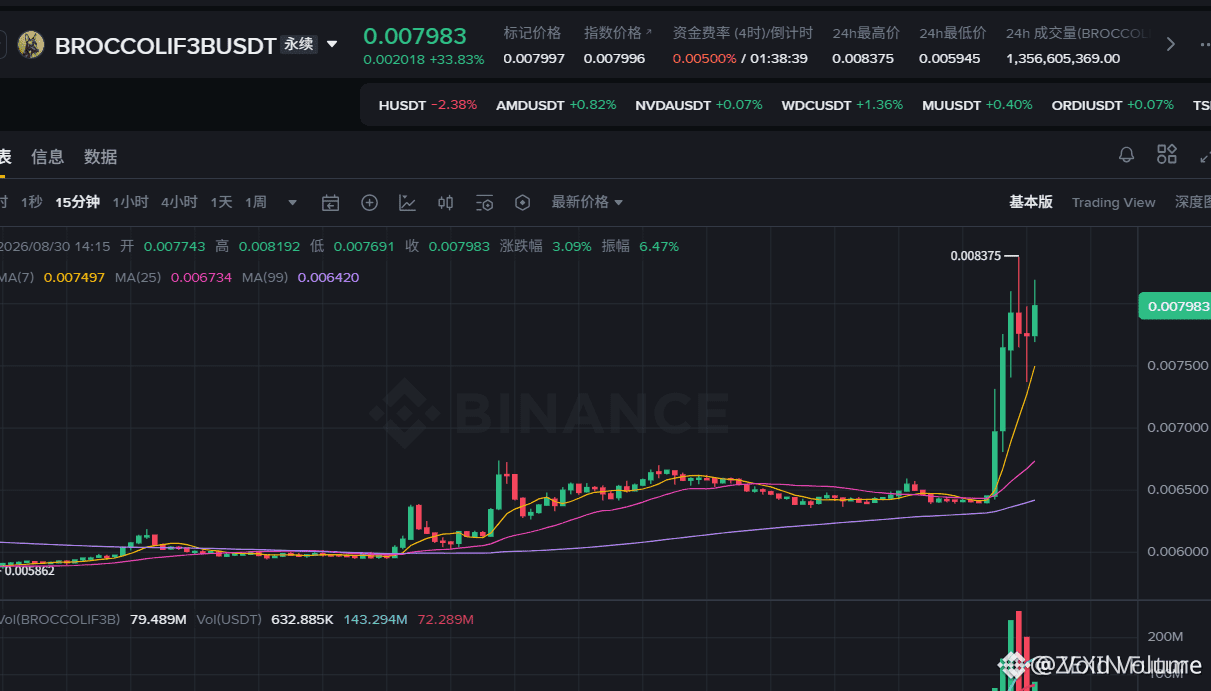Switch to the 数据 tab

tap(101, 157)
